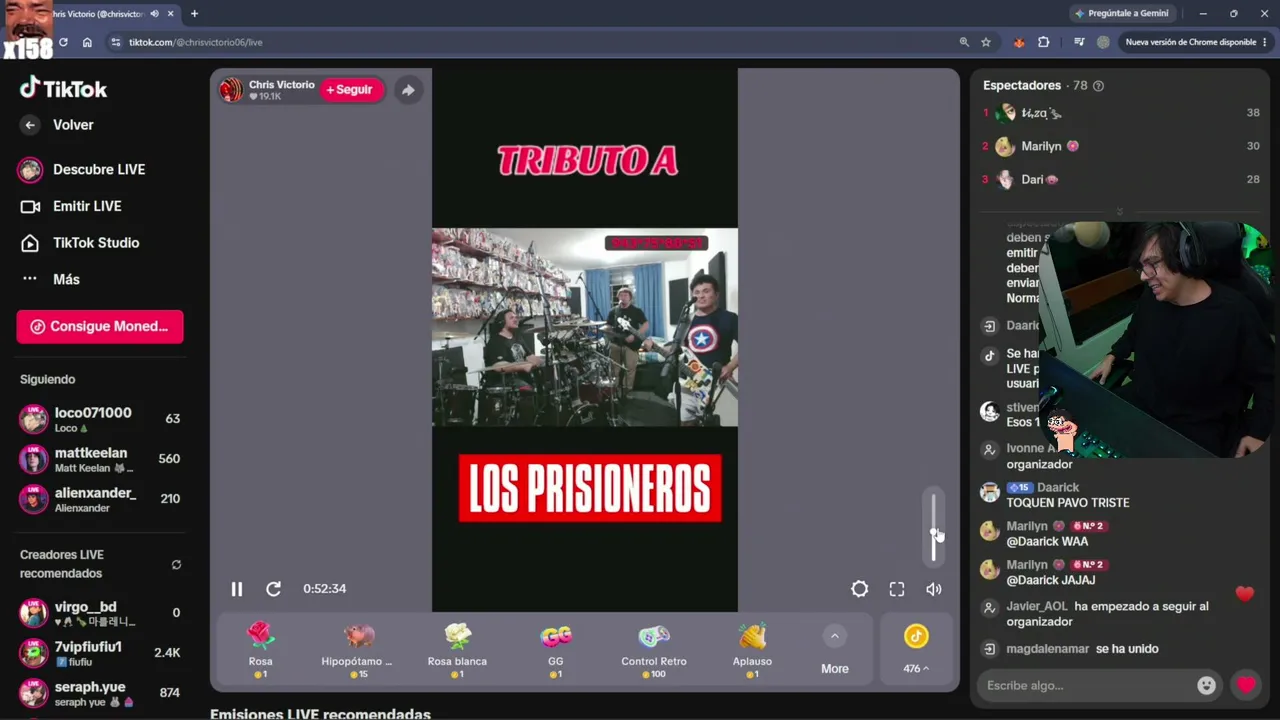Send a like with the heart button
The width and height of the screenshot is (1280, 720).
coord(1246,685)
